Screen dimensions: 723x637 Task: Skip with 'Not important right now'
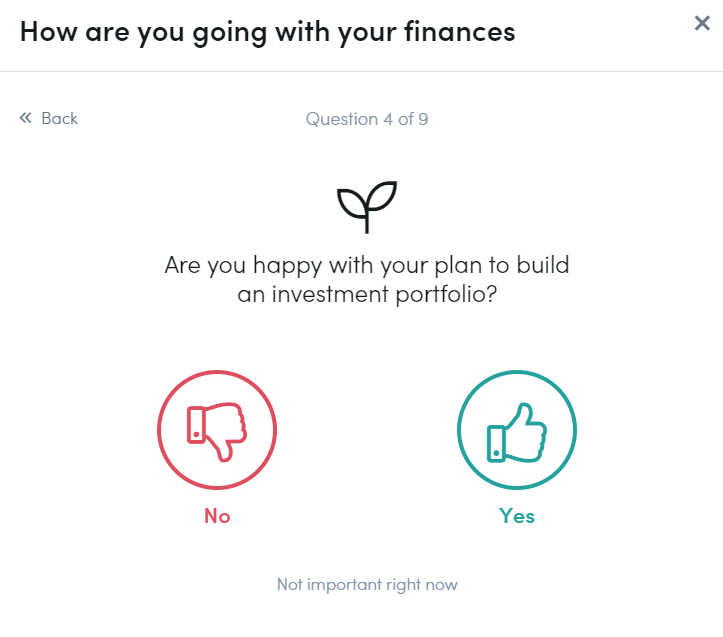coord(367,584)
